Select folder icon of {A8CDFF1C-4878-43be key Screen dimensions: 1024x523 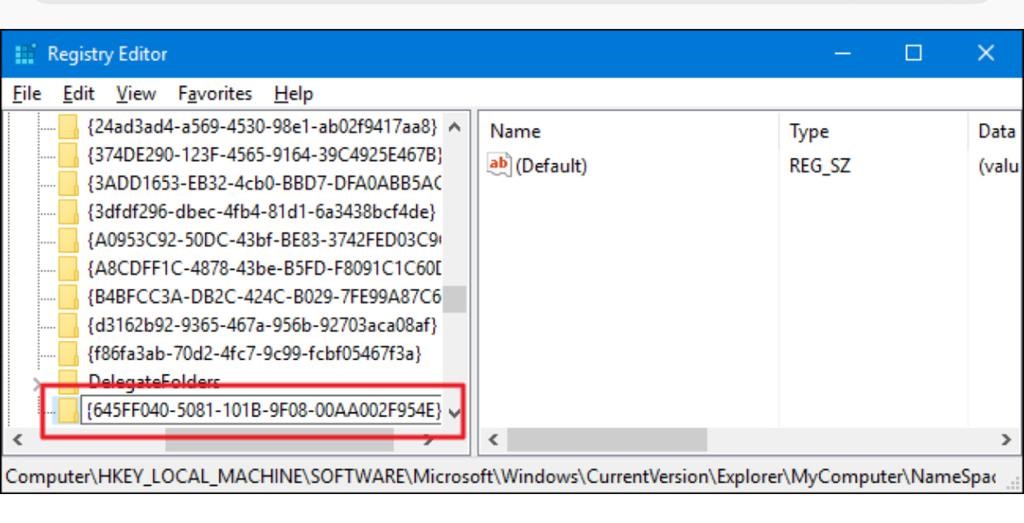68,268
